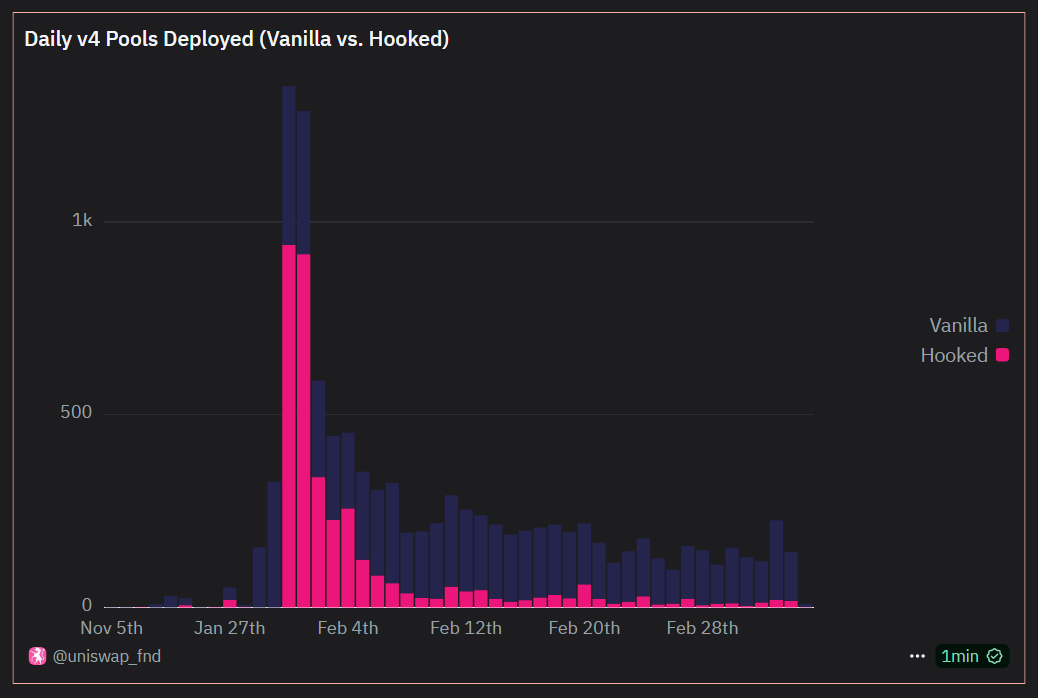The height and width of the screenshot is (698, 1038).
Task: Click the 1min refresh status badge
Action: (x=972, y=656)
